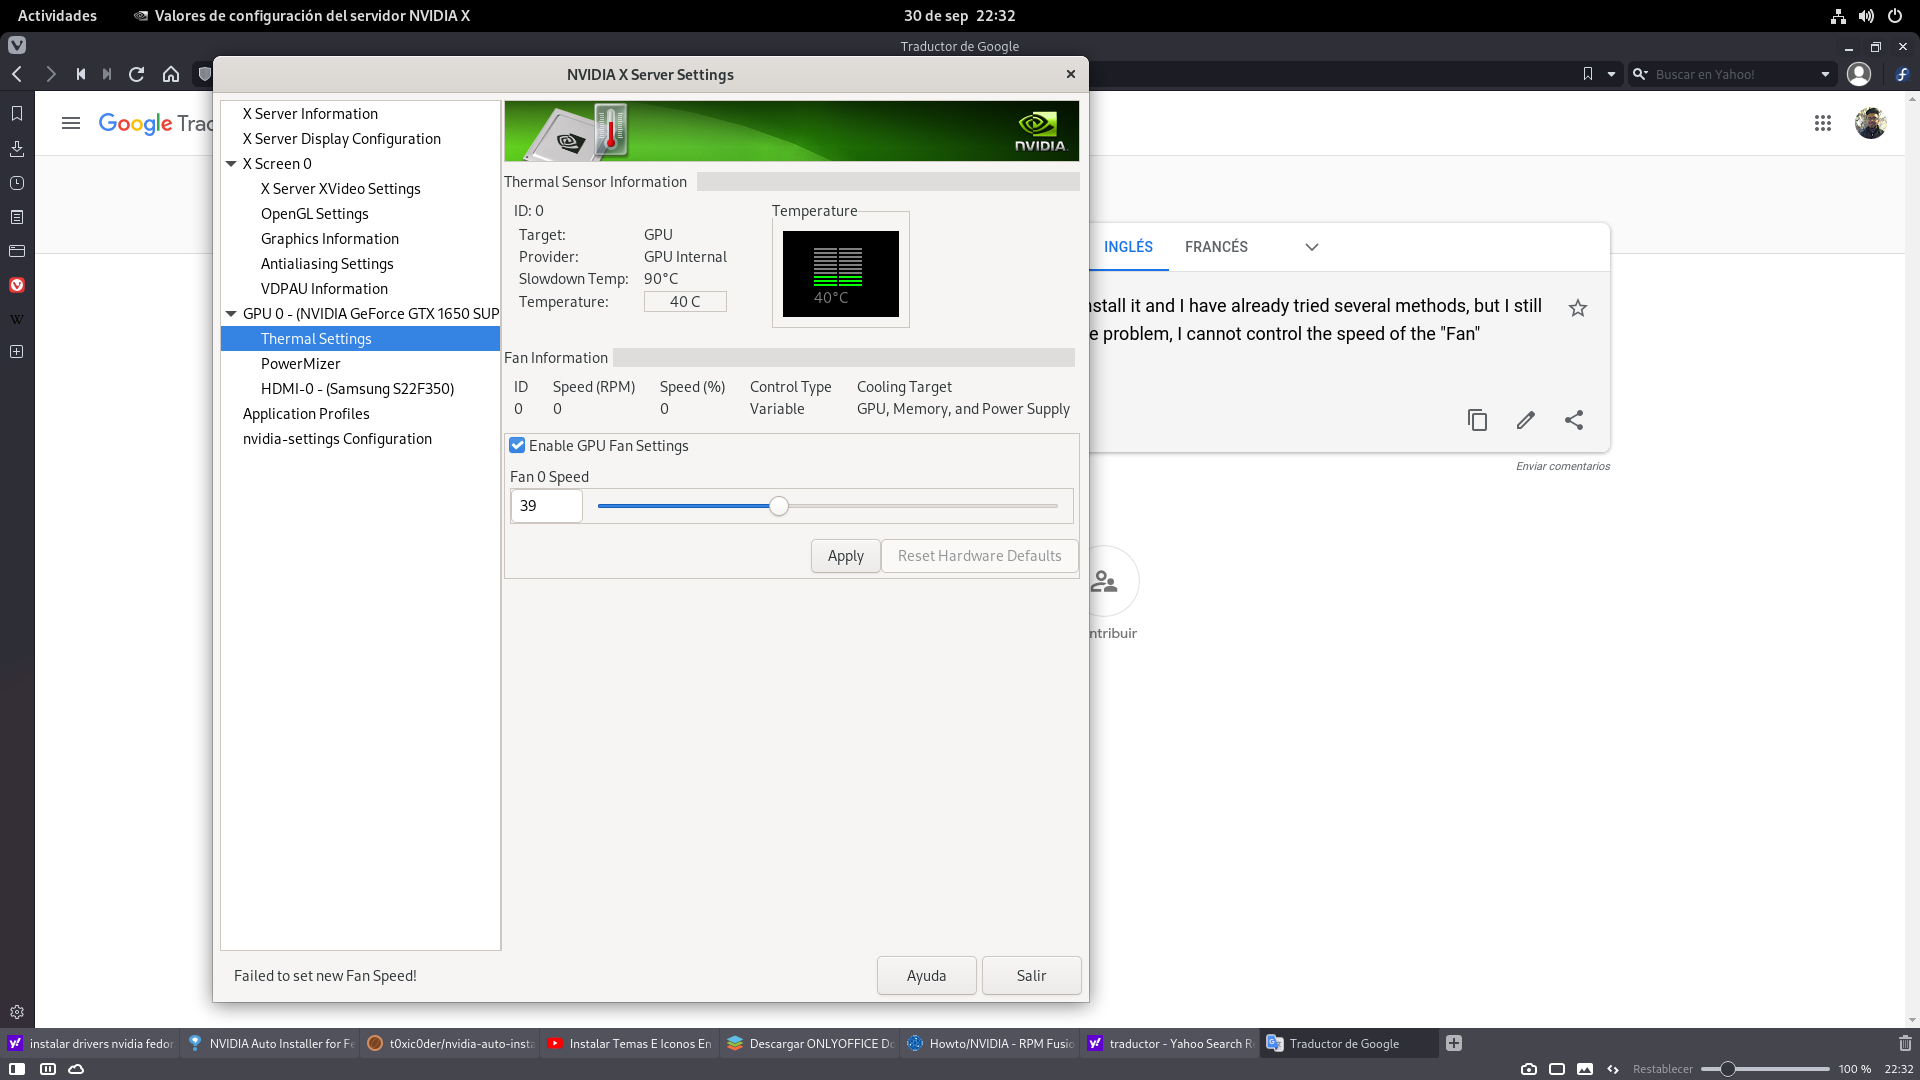1920x1080 pixels.
Task: Toggle Enable GPU Fan Settings checkbox
Action: [517, 446]
